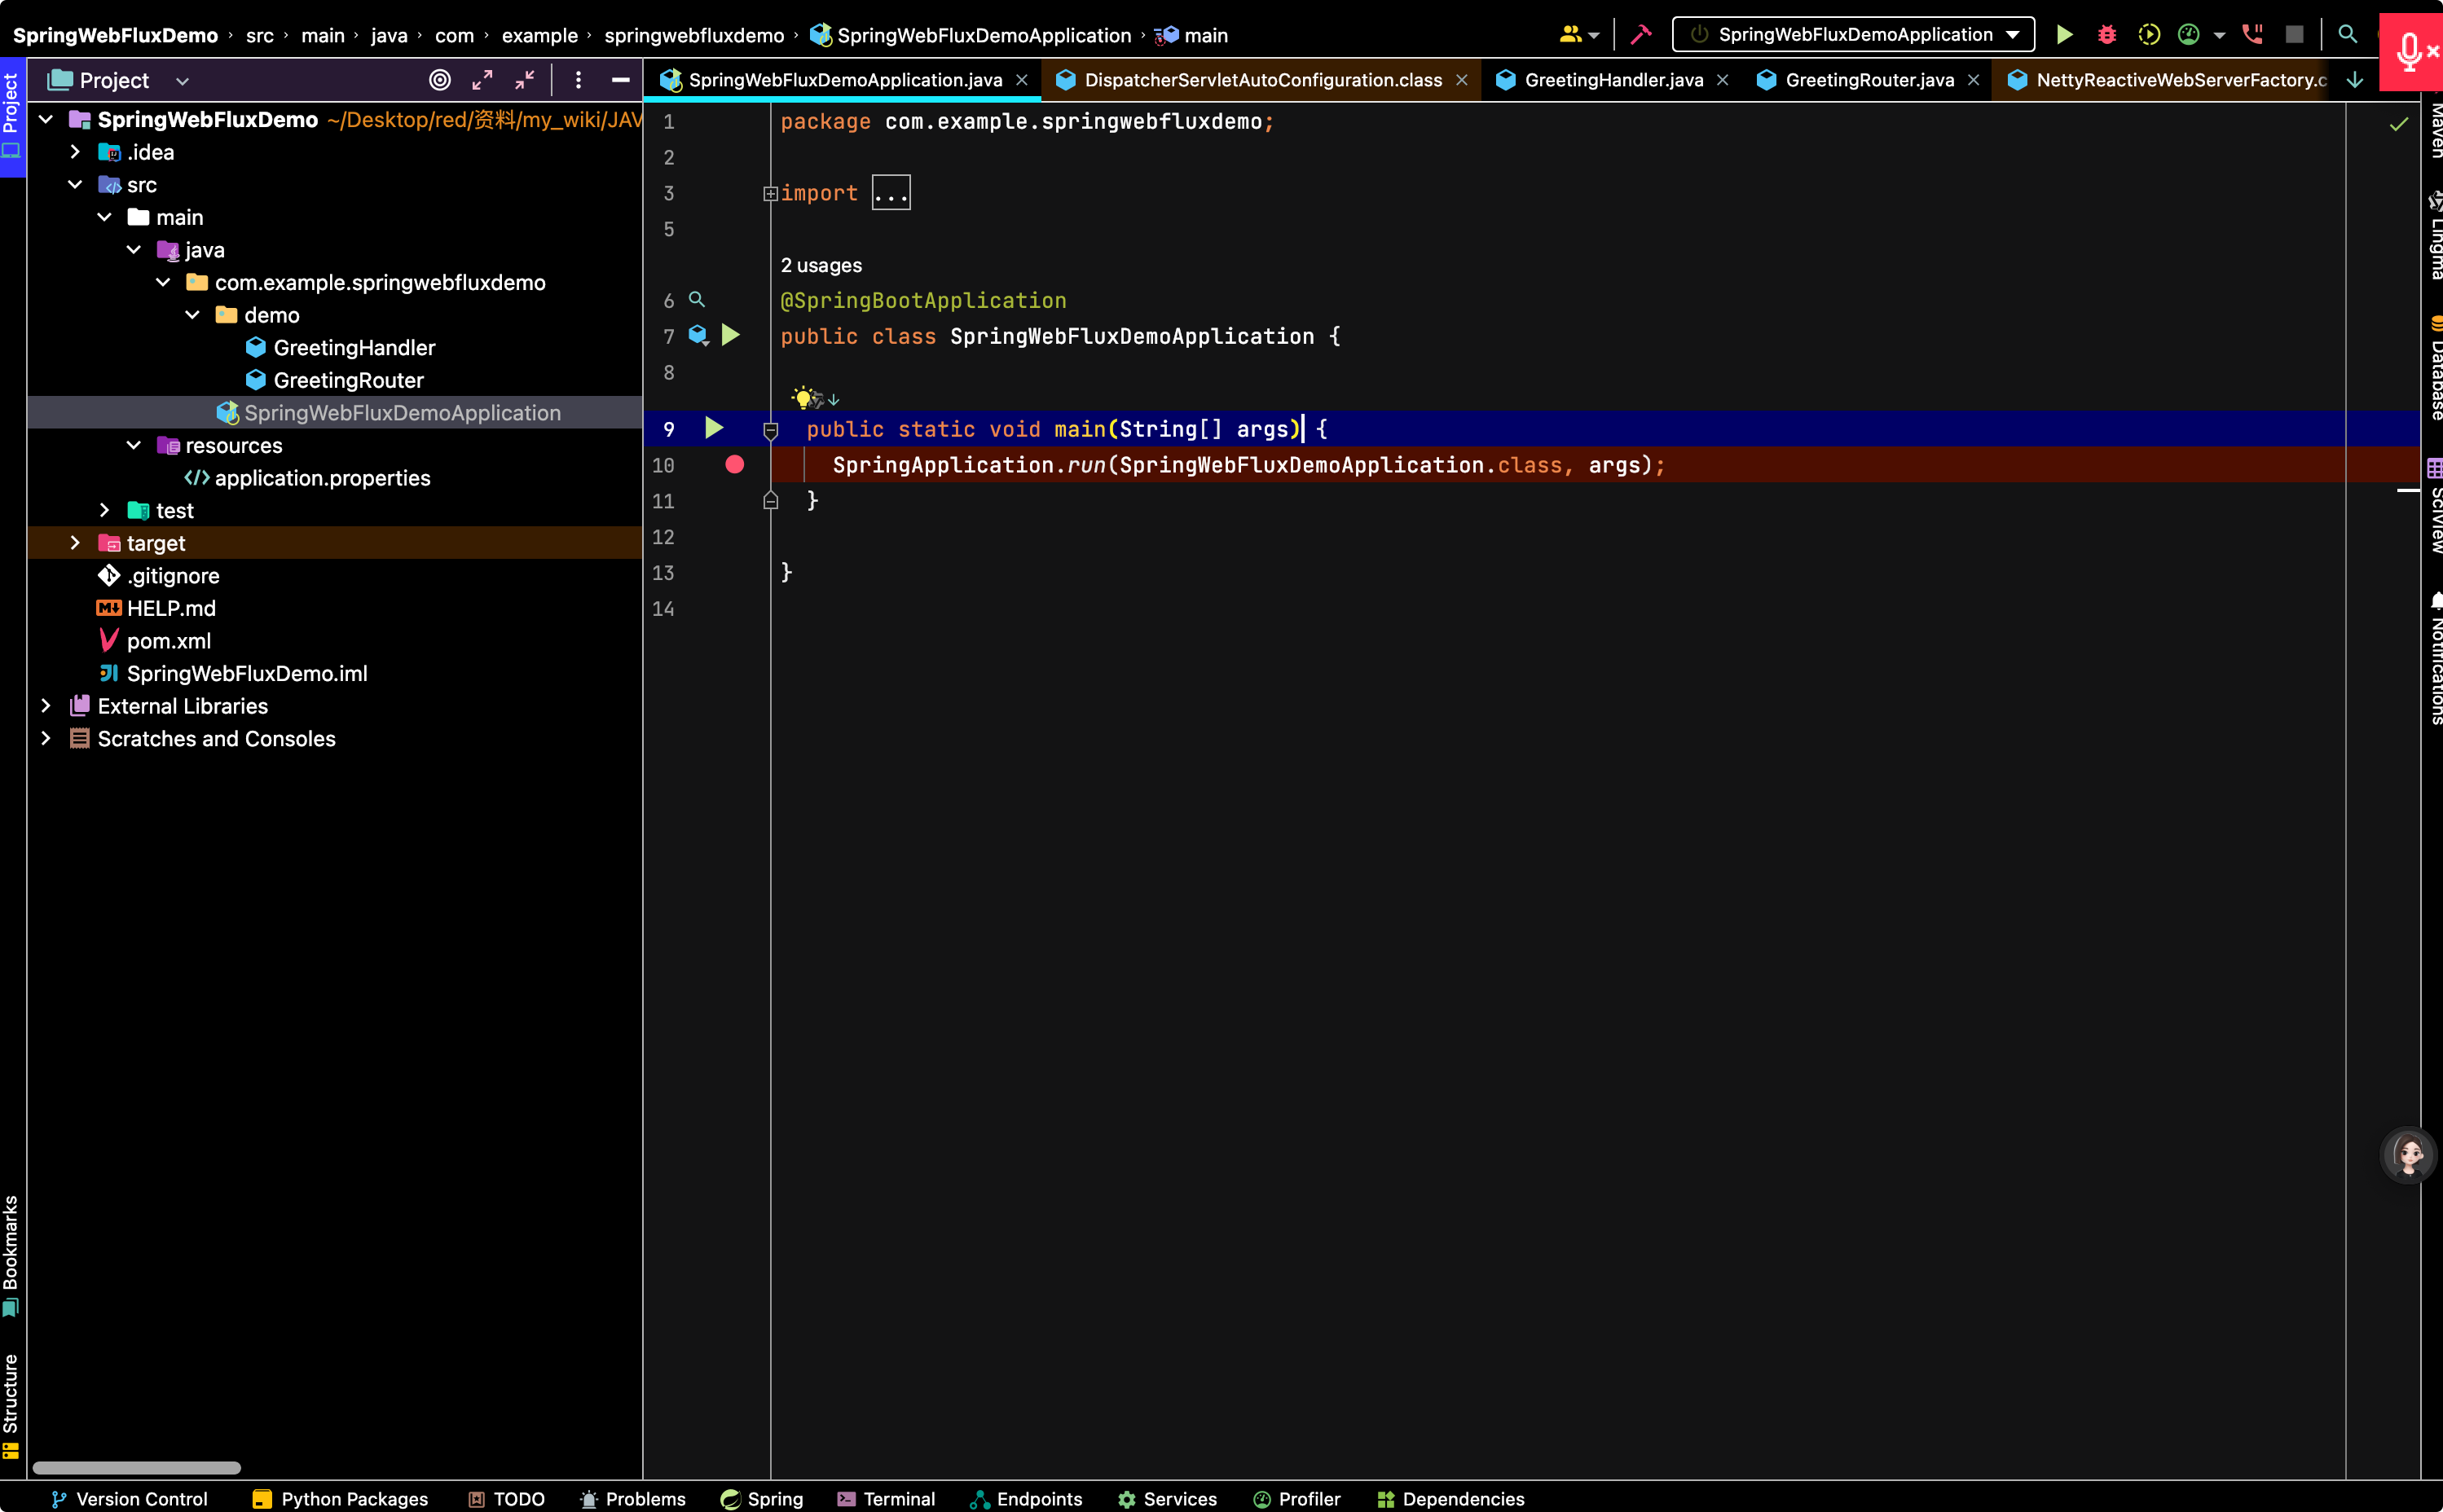The image size is (2443, 1512).
Task: Open the Version Control tool window
Action: click(x=129, y=1499)
